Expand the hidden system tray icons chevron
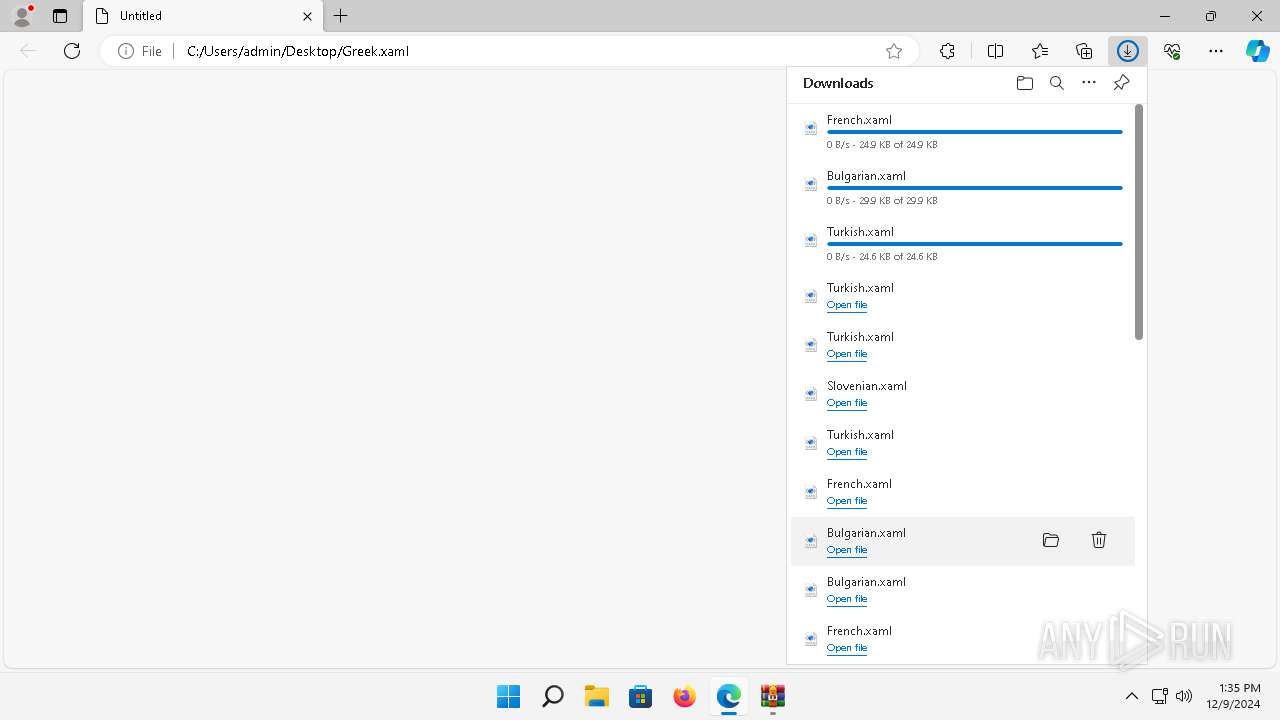The width and height of the screenshot is (1280, 720). (1131, 696)
